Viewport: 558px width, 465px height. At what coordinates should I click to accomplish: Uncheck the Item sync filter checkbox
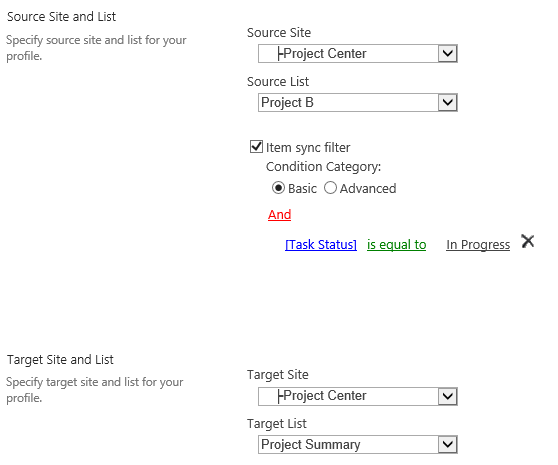(256, 147)
